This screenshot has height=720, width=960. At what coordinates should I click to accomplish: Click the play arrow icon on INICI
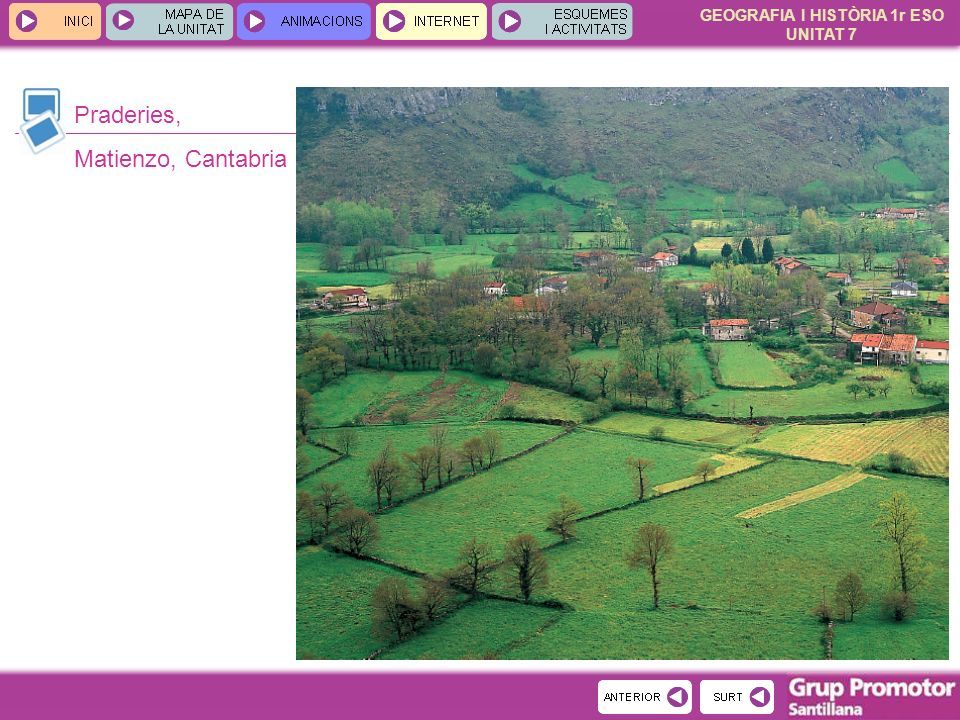[26, 21]
